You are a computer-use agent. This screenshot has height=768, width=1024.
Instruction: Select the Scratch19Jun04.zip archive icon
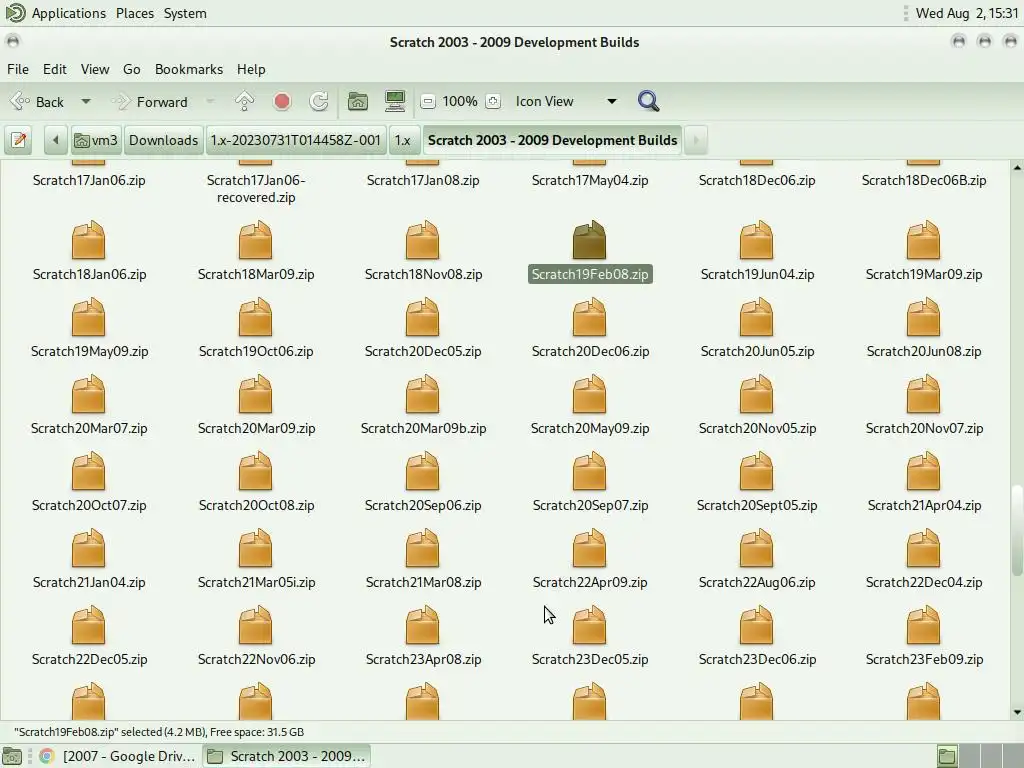tap(757, 240)
